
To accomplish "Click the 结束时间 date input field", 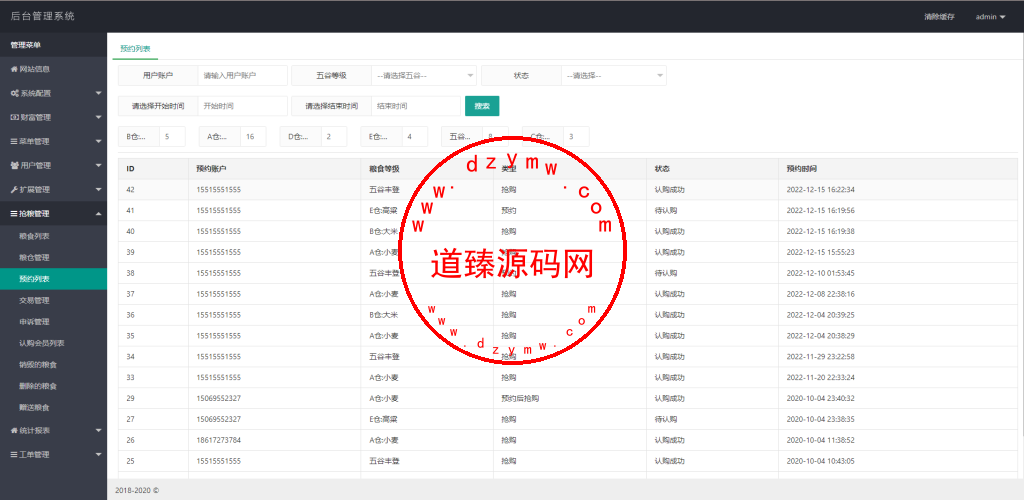I will 416,106.
